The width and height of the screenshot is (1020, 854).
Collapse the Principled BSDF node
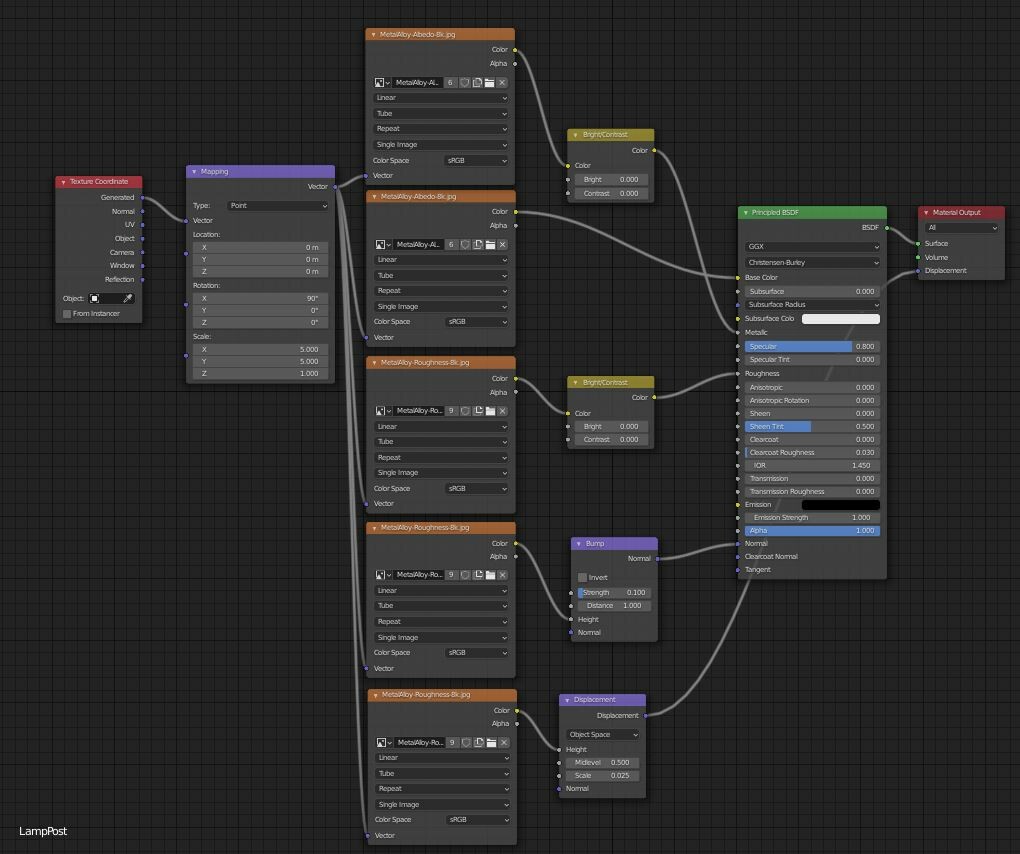click(x=745, y=213)
